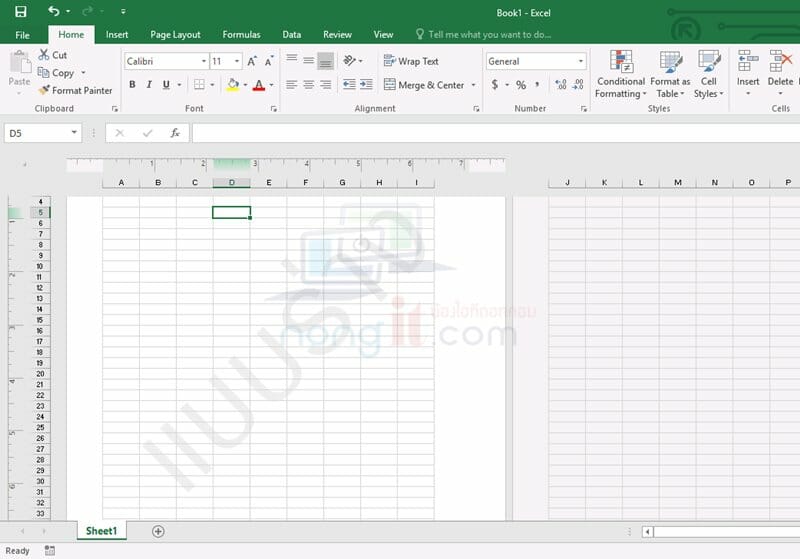Screen dimensions: 800x559
Task: Select row 12 header
Action: coord(40,288)
